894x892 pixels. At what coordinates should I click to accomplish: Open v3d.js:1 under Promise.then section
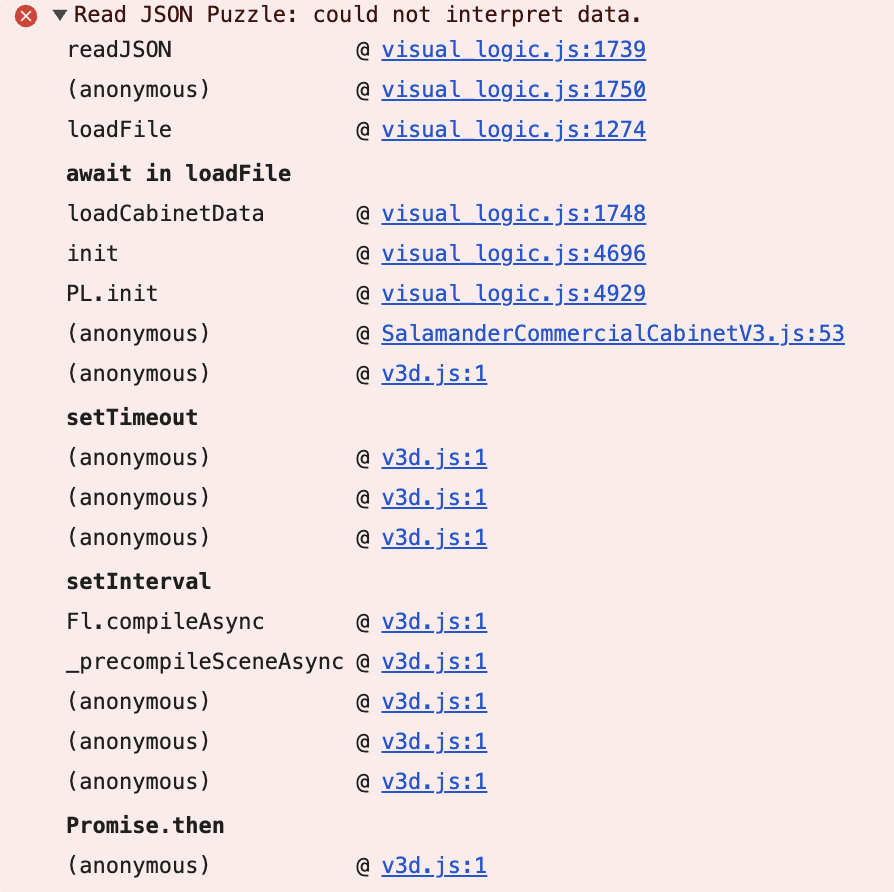434,865
